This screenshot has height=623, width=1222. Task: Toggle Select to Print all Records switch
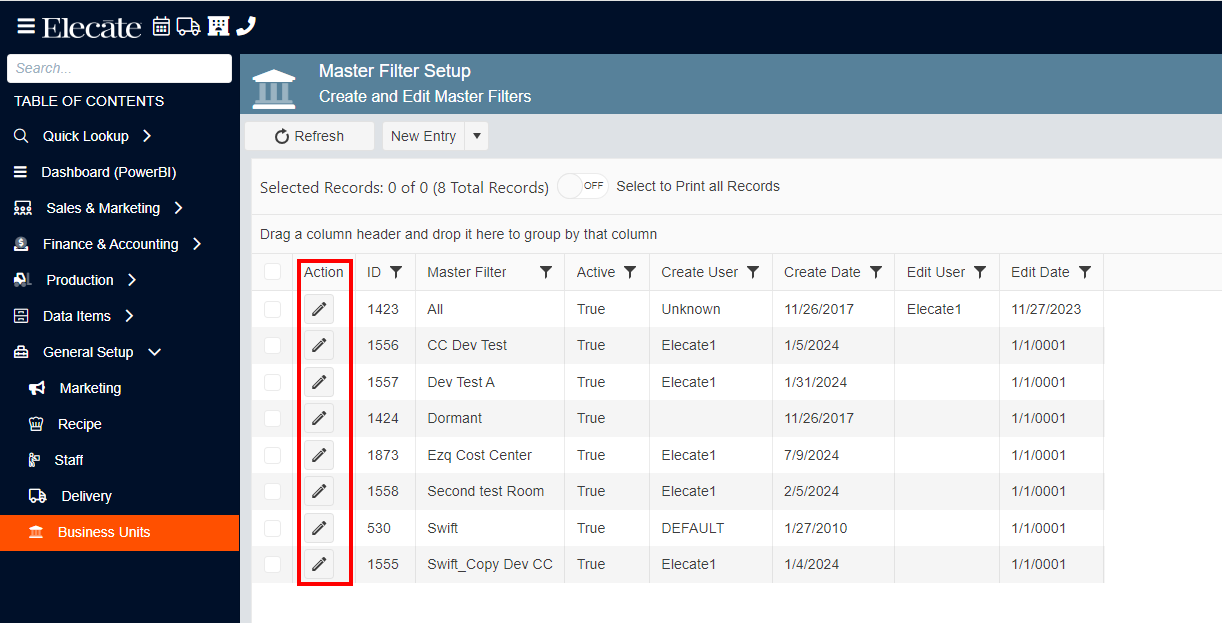tap(583, 186)
